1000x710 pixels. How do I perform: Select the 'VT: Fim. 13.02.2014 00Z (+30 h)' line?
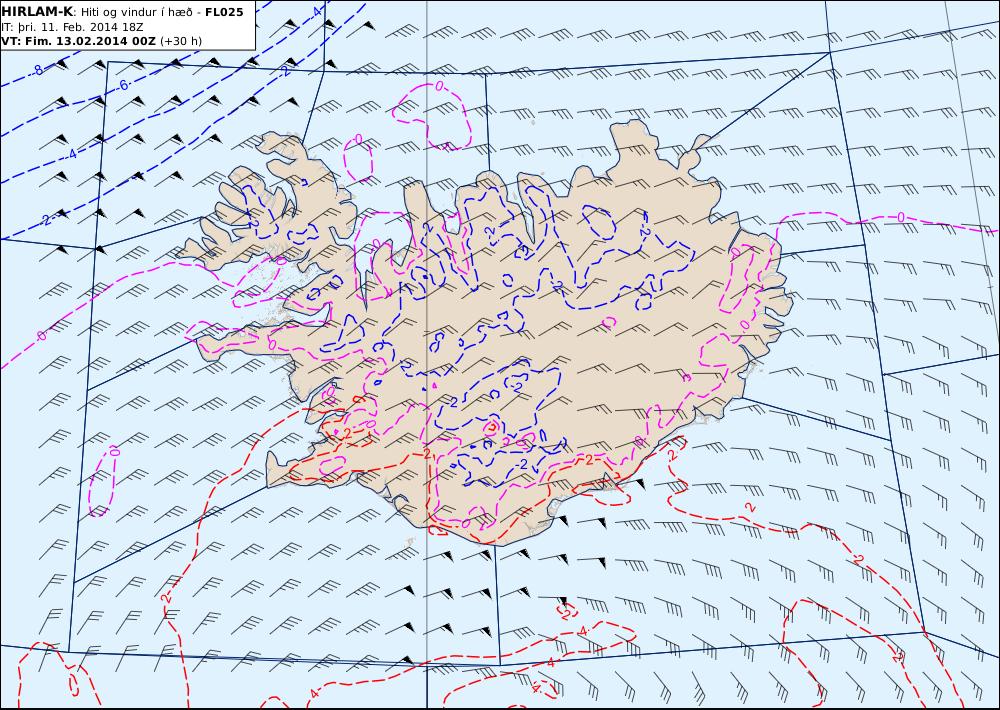point(101,41)
